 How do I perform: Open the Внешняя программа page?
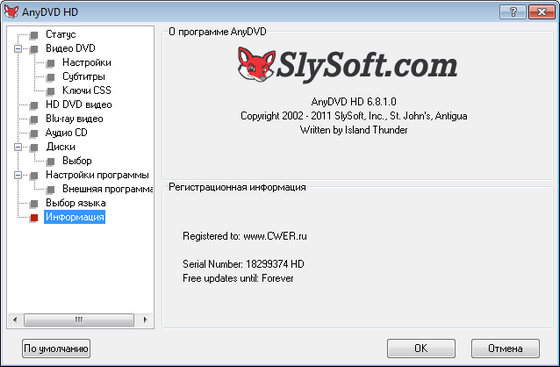click(x=108, y=188)
